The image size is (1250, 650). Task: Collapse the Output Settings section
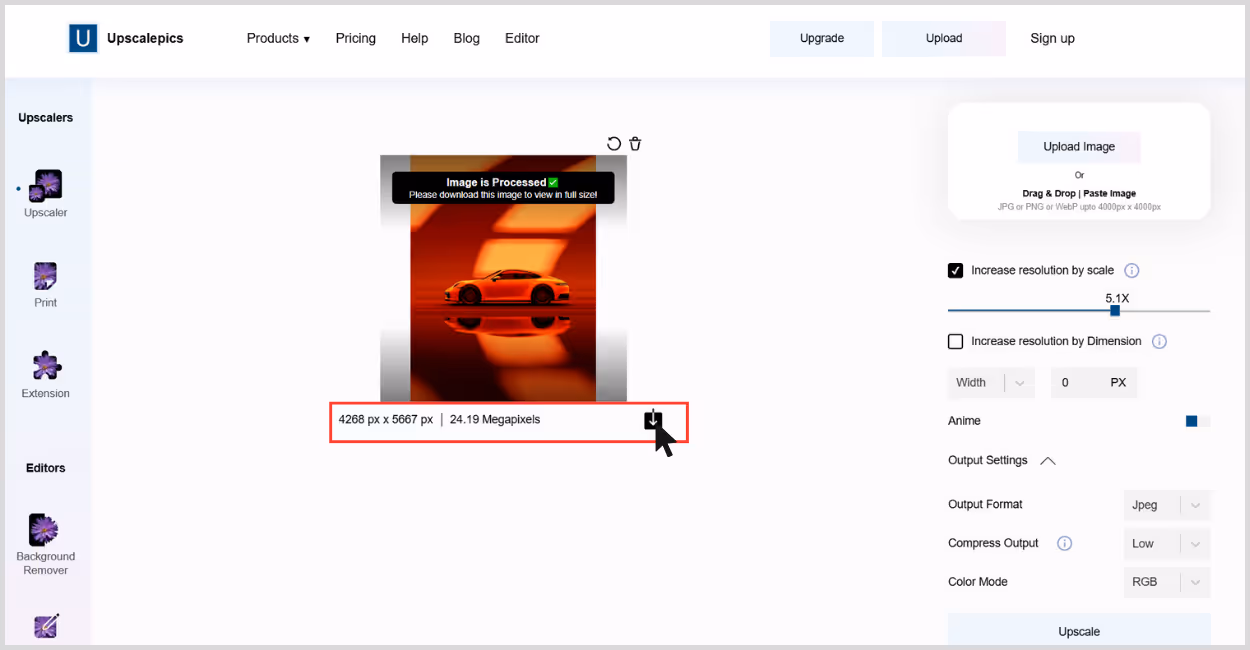coord(1048,461)
